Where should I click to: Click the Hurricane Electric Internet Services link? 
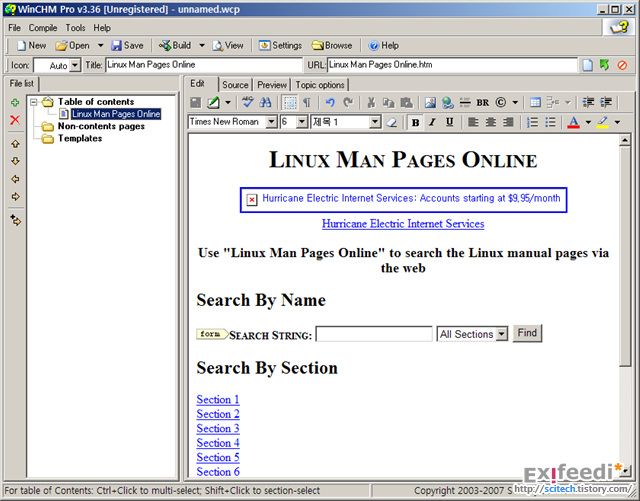(403, 224)
